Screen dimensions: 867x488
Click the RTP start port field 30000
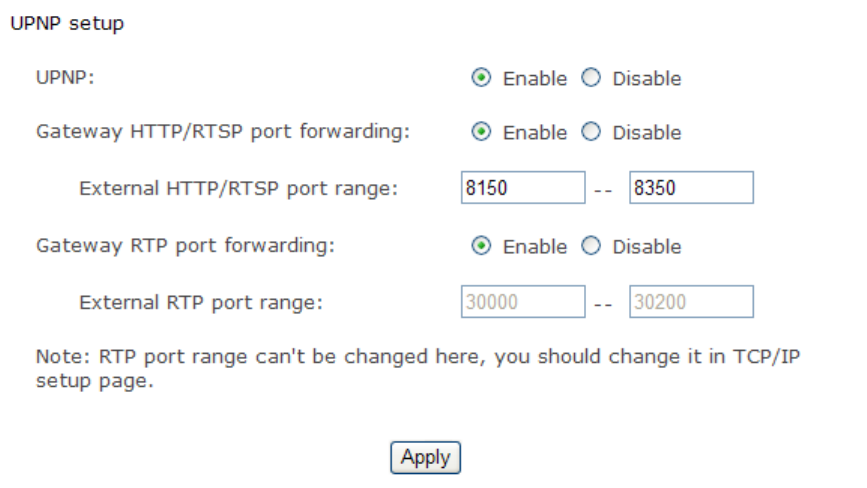tap(523, 302)
